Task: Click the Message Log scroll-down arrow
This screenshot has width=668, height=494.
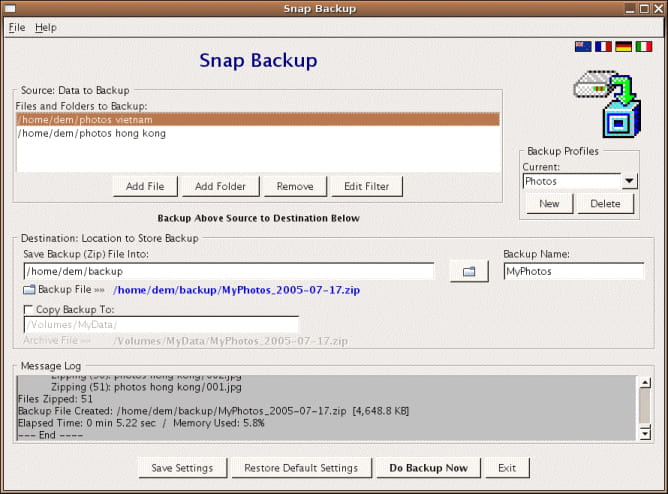Action: click(x=645, y=432)
